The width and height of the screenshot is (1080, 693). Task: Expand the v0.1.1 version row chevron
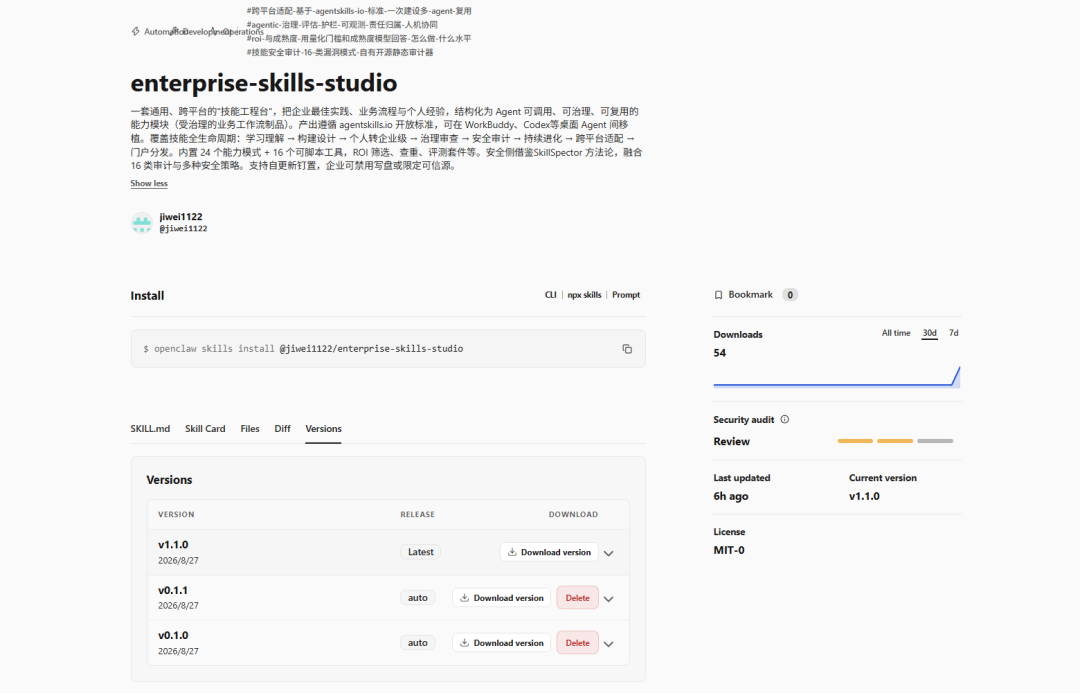(x=609, y=599)
